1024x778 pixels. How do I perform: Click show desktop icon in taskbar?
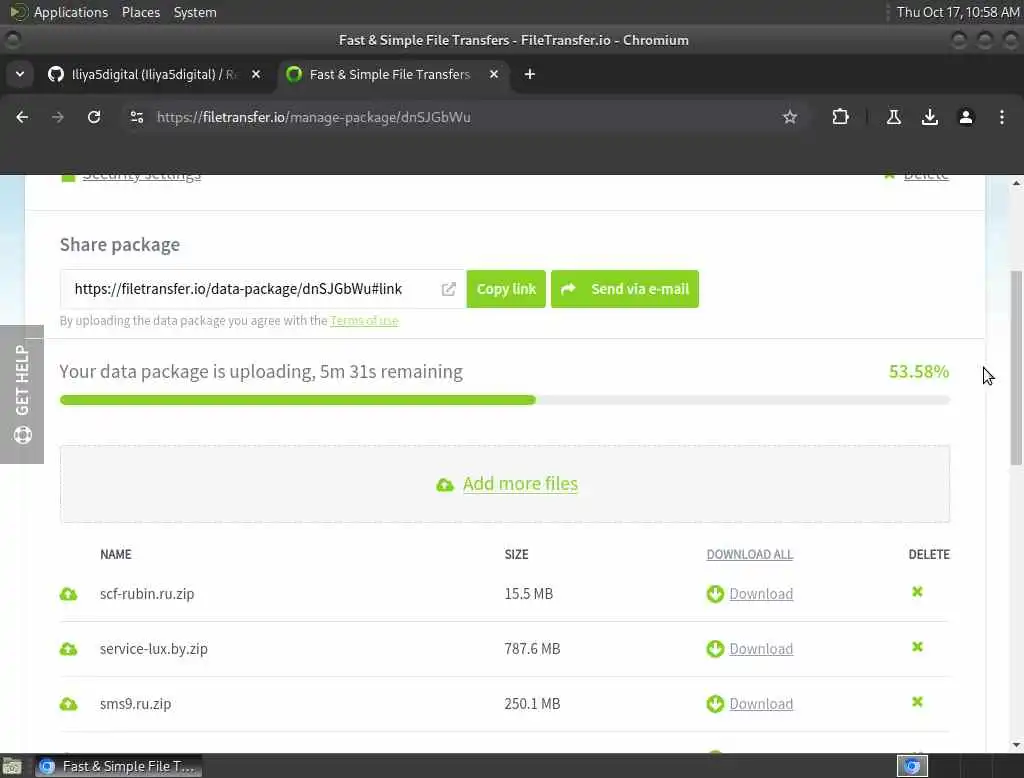[12, 766]
